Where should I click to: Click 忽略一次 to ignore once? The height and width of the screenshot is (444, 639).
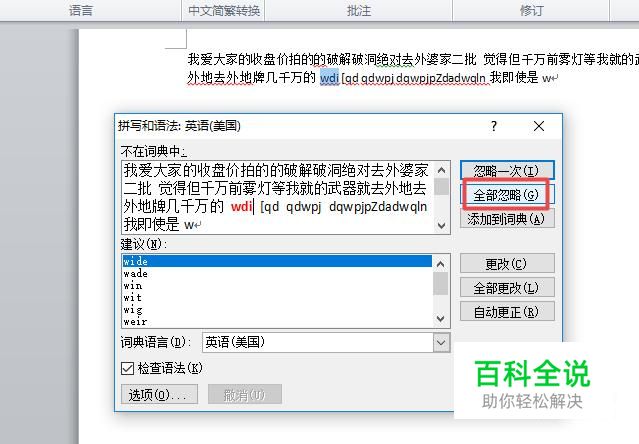507,170
